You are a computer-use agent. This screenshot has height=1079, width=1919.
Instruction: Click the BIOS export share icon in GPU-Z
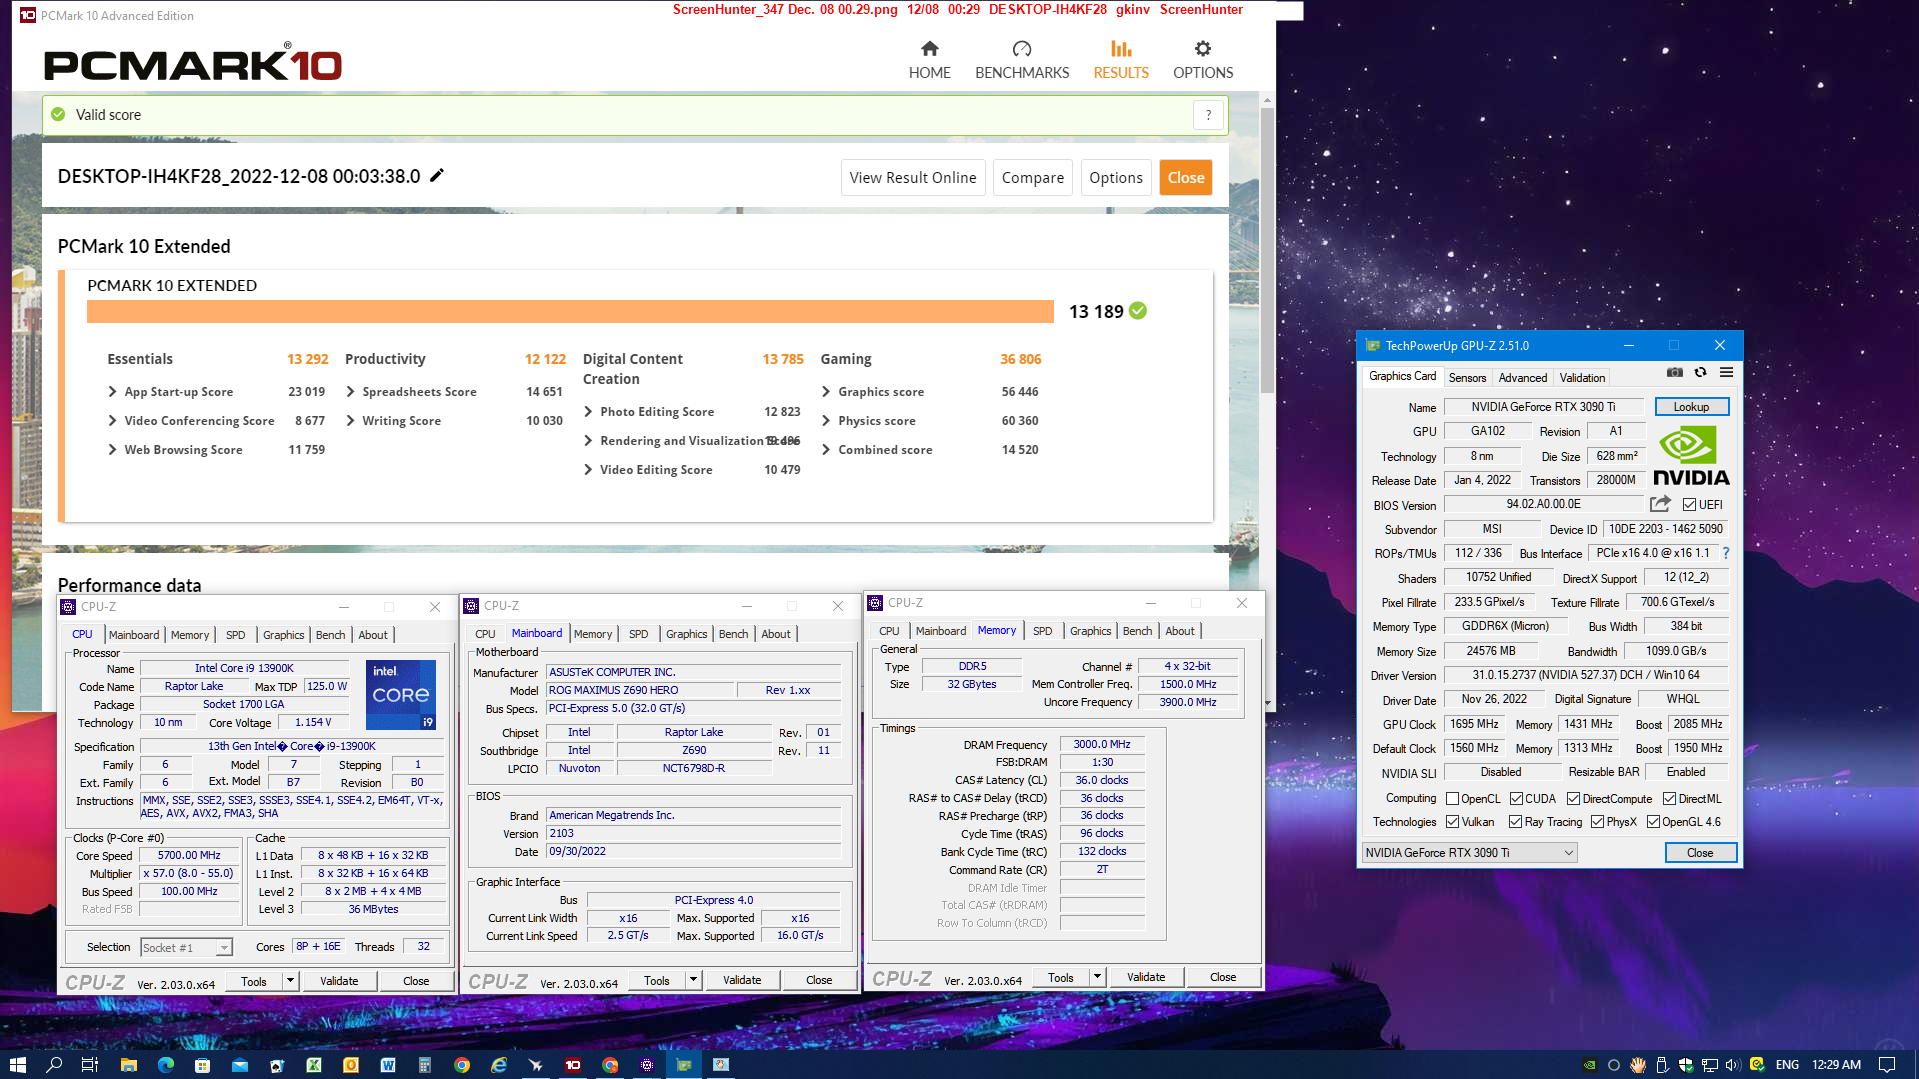pyautogui.click(x=1660, y=504)
